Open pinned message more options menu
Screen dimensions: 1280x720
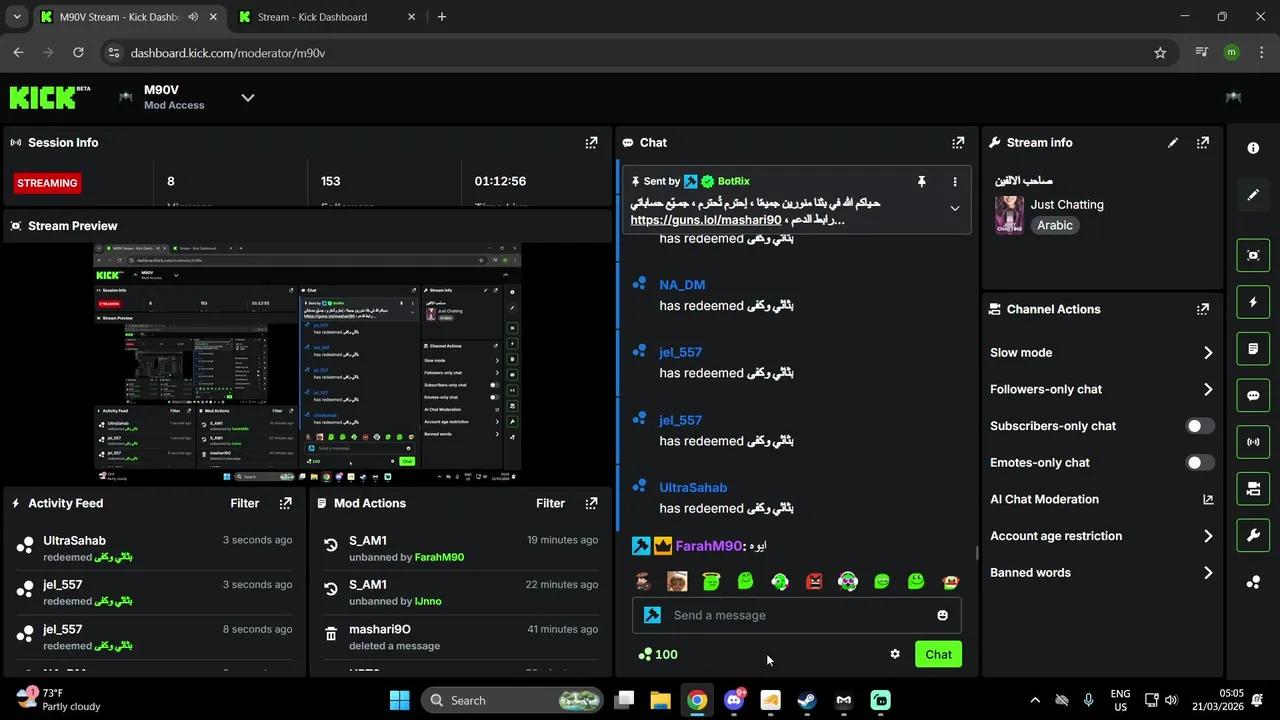955,181
